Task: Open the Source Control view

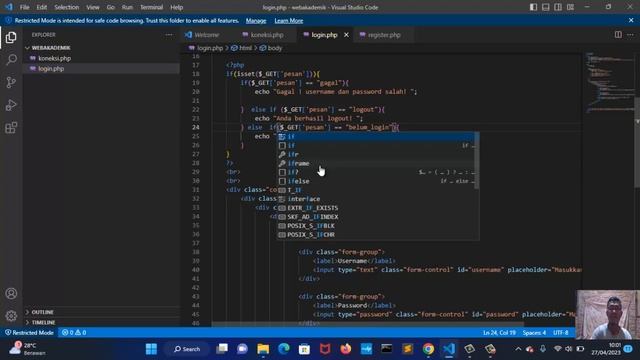Action: click(x=11, y=82)
